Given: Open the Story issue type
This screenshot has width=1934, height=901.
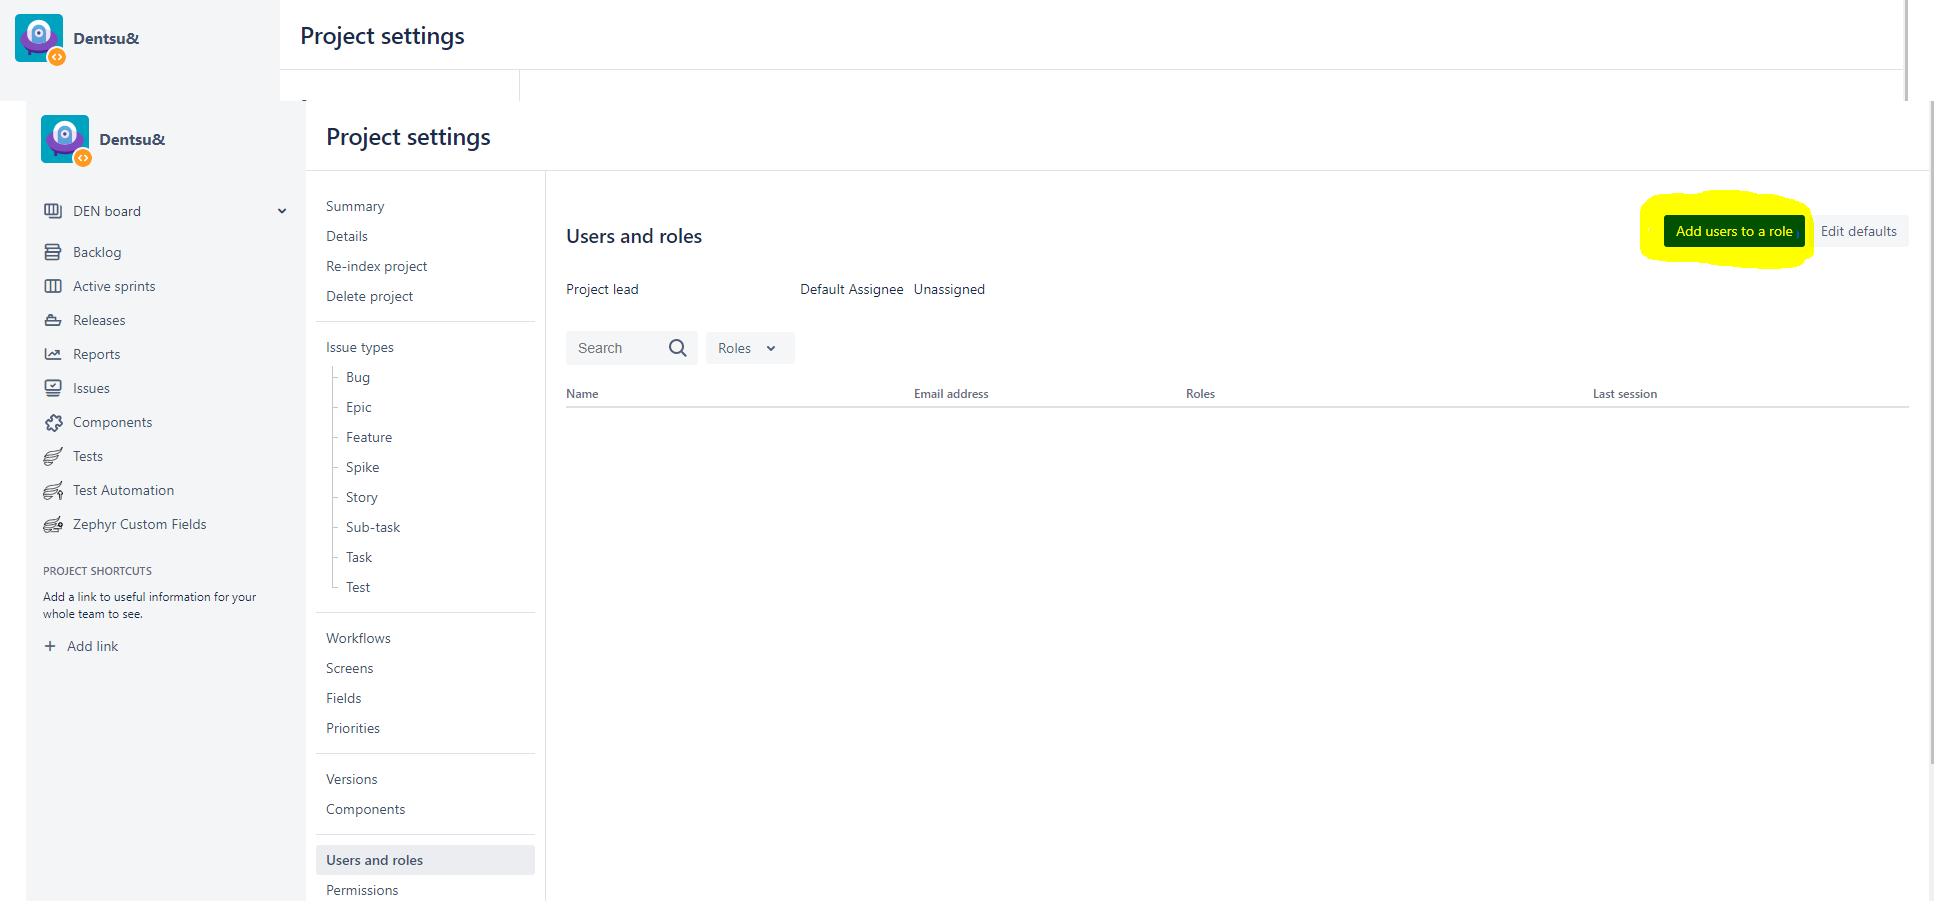Looking at the screenshot, I should coord(362,497).
